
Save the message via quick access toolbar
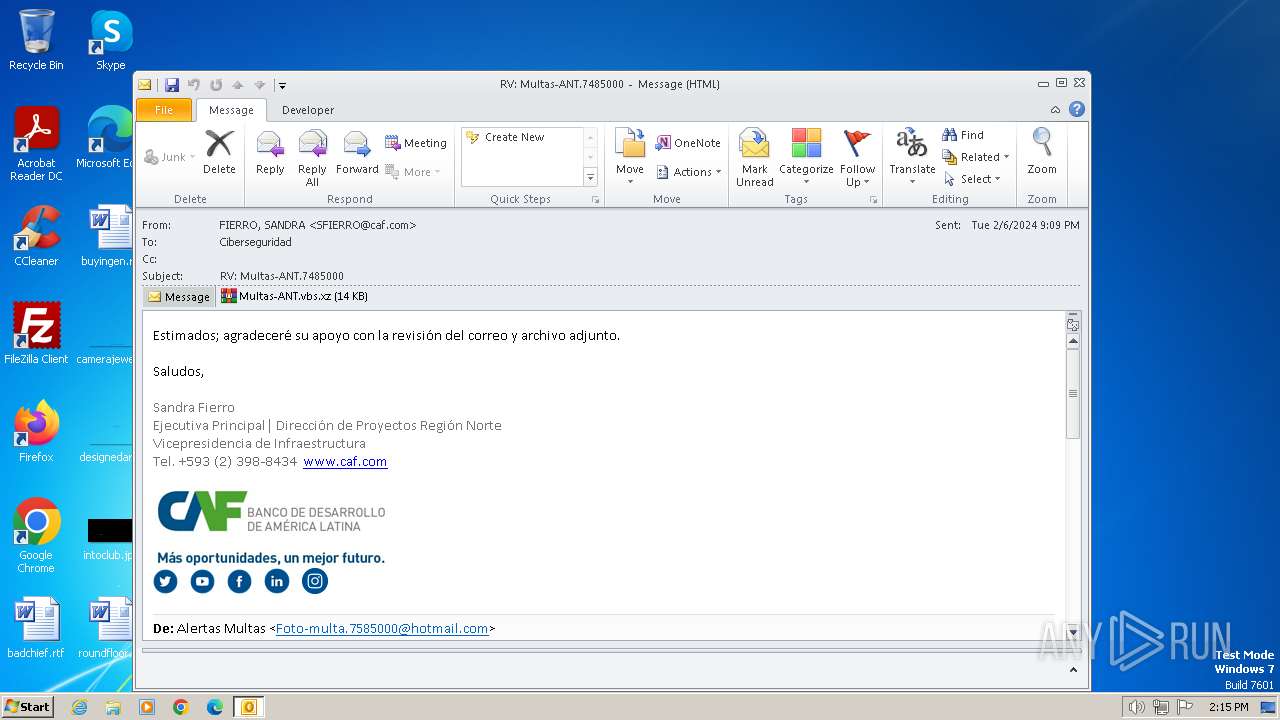(x=172, y=85)
